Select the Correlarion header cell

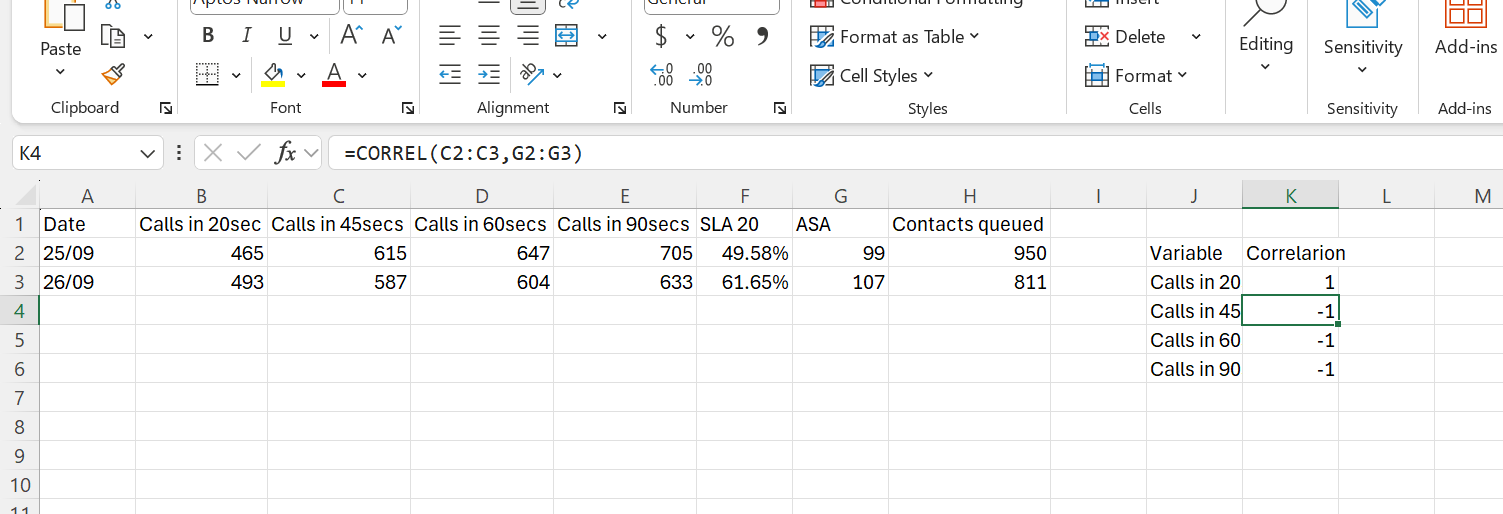tap(1290, 253)
